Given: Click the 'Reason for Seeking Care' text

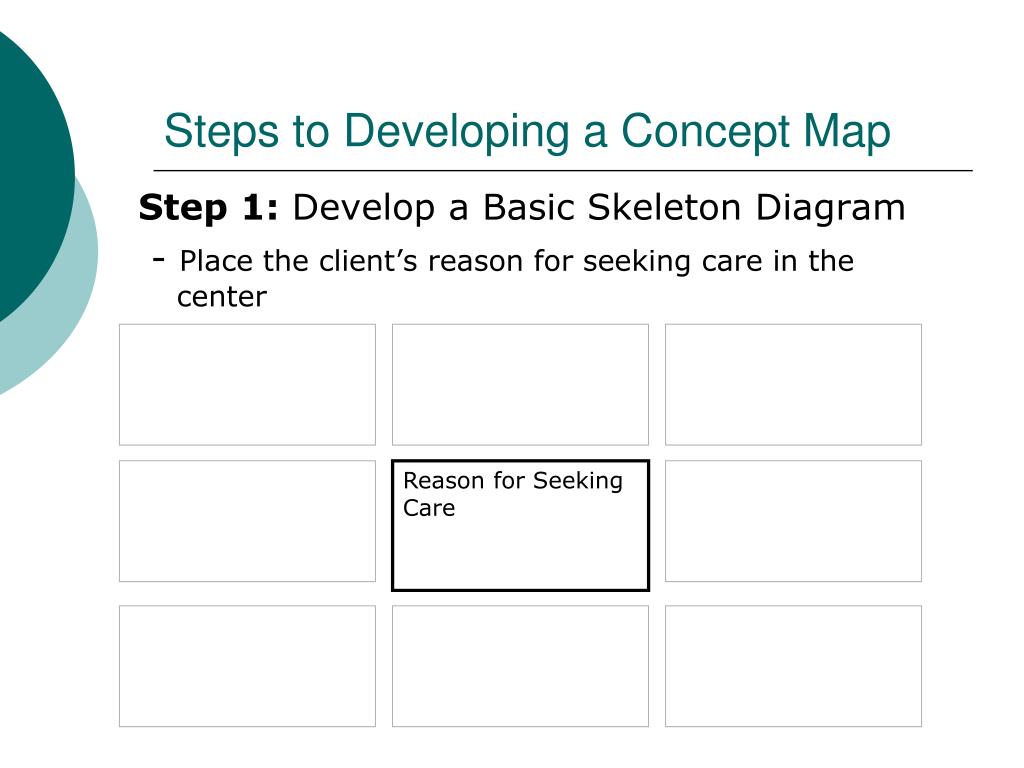Looking at the screenshot, I should pos(513,494).
